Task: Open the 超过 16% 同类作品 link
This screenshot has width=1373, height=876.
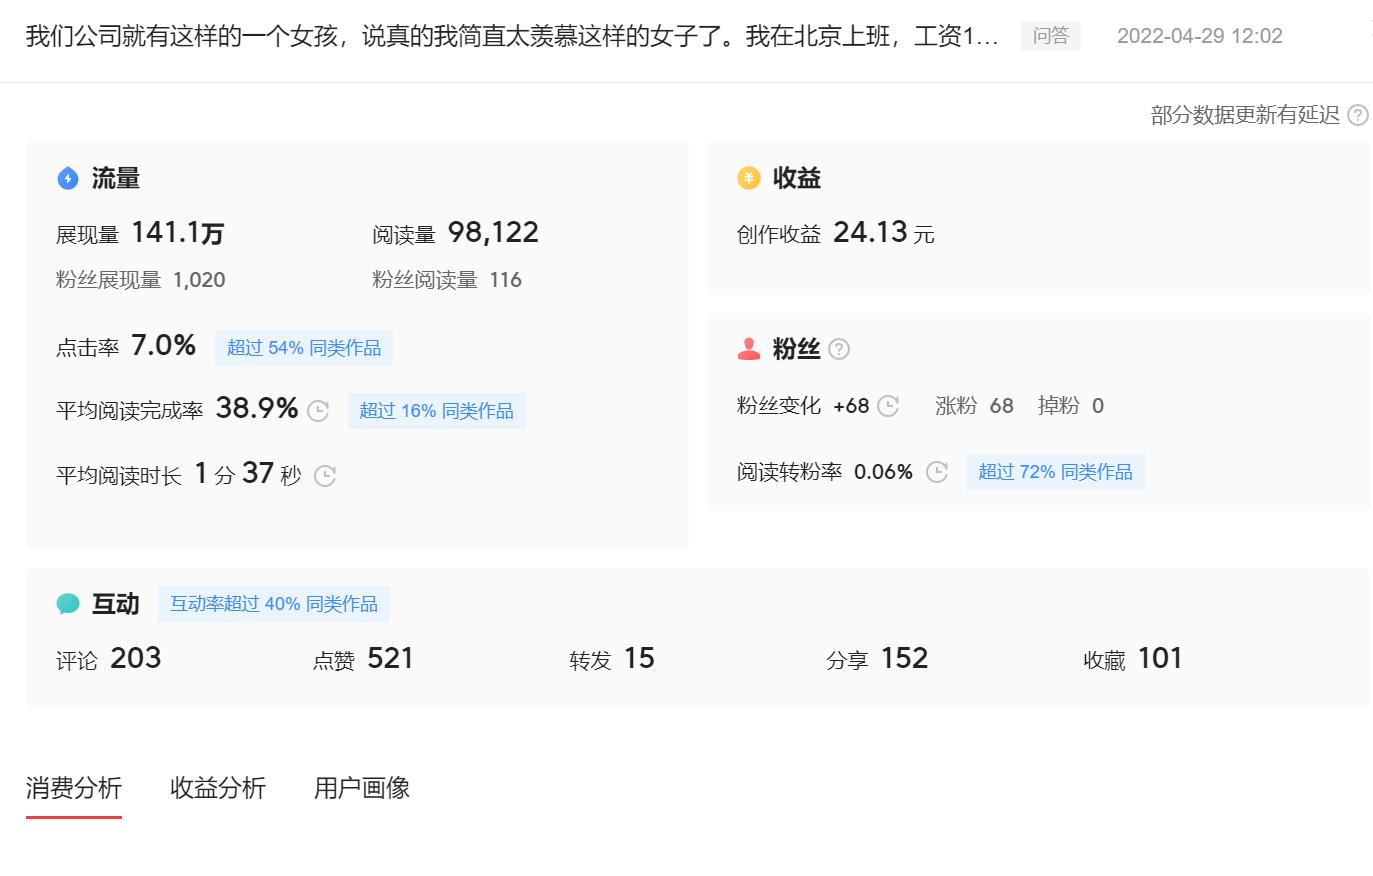Action: pos(437,410)
